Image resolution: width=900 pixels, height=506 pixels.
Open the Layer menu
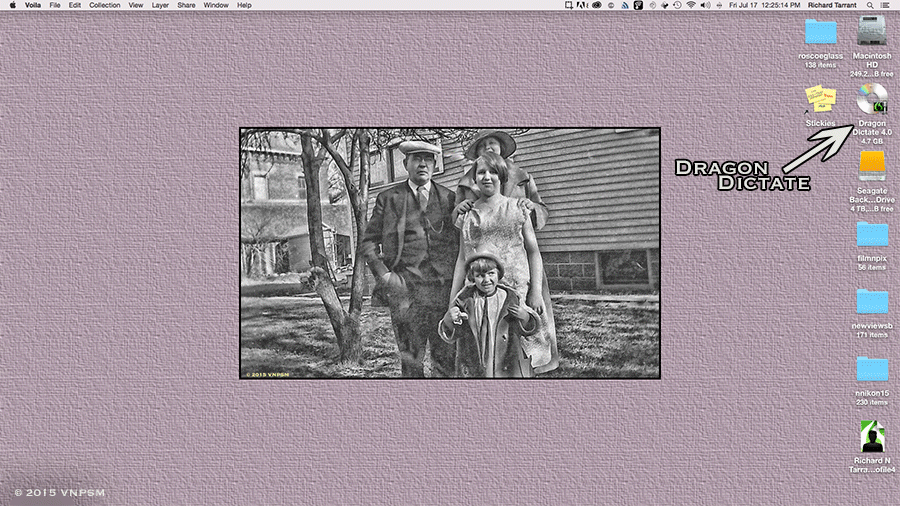[160, 5]
